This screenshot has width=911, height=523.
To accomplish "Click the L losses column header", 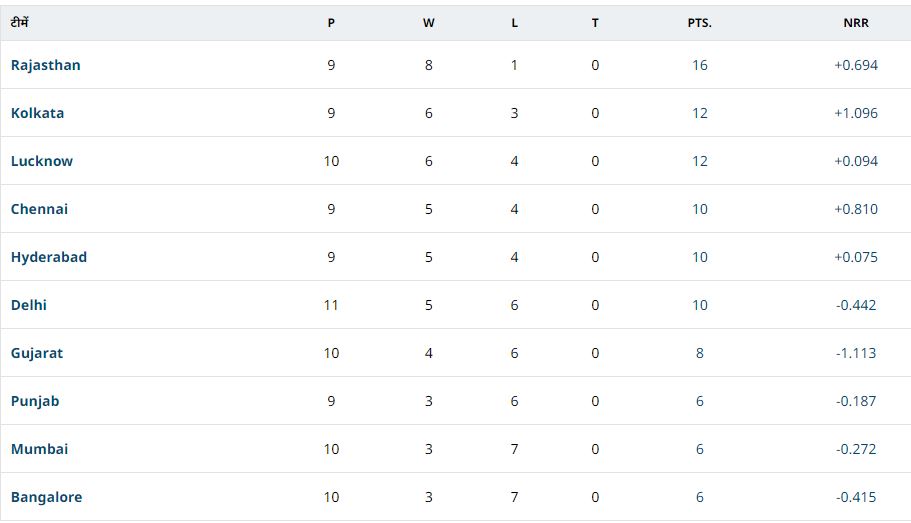I will [515, 23].
